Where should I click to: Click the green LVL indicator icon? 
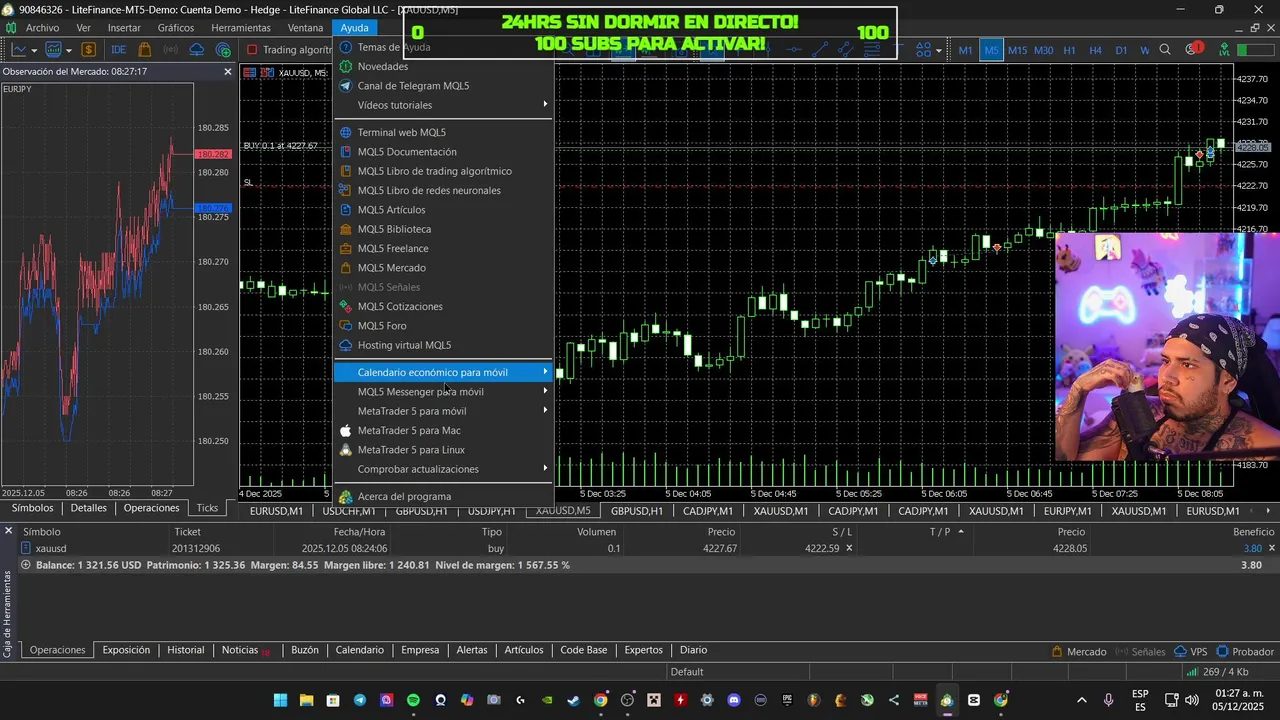[1225, 50]
